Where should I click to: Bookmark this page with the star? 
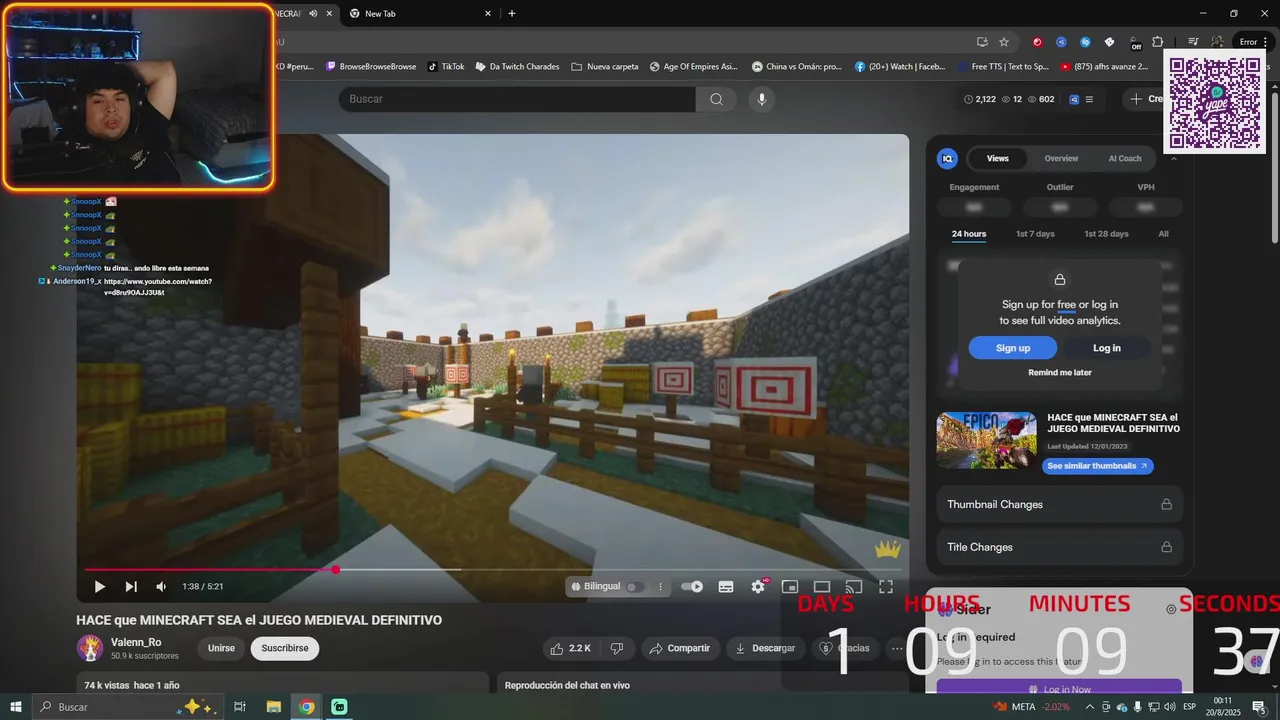tap(1004, 42)
